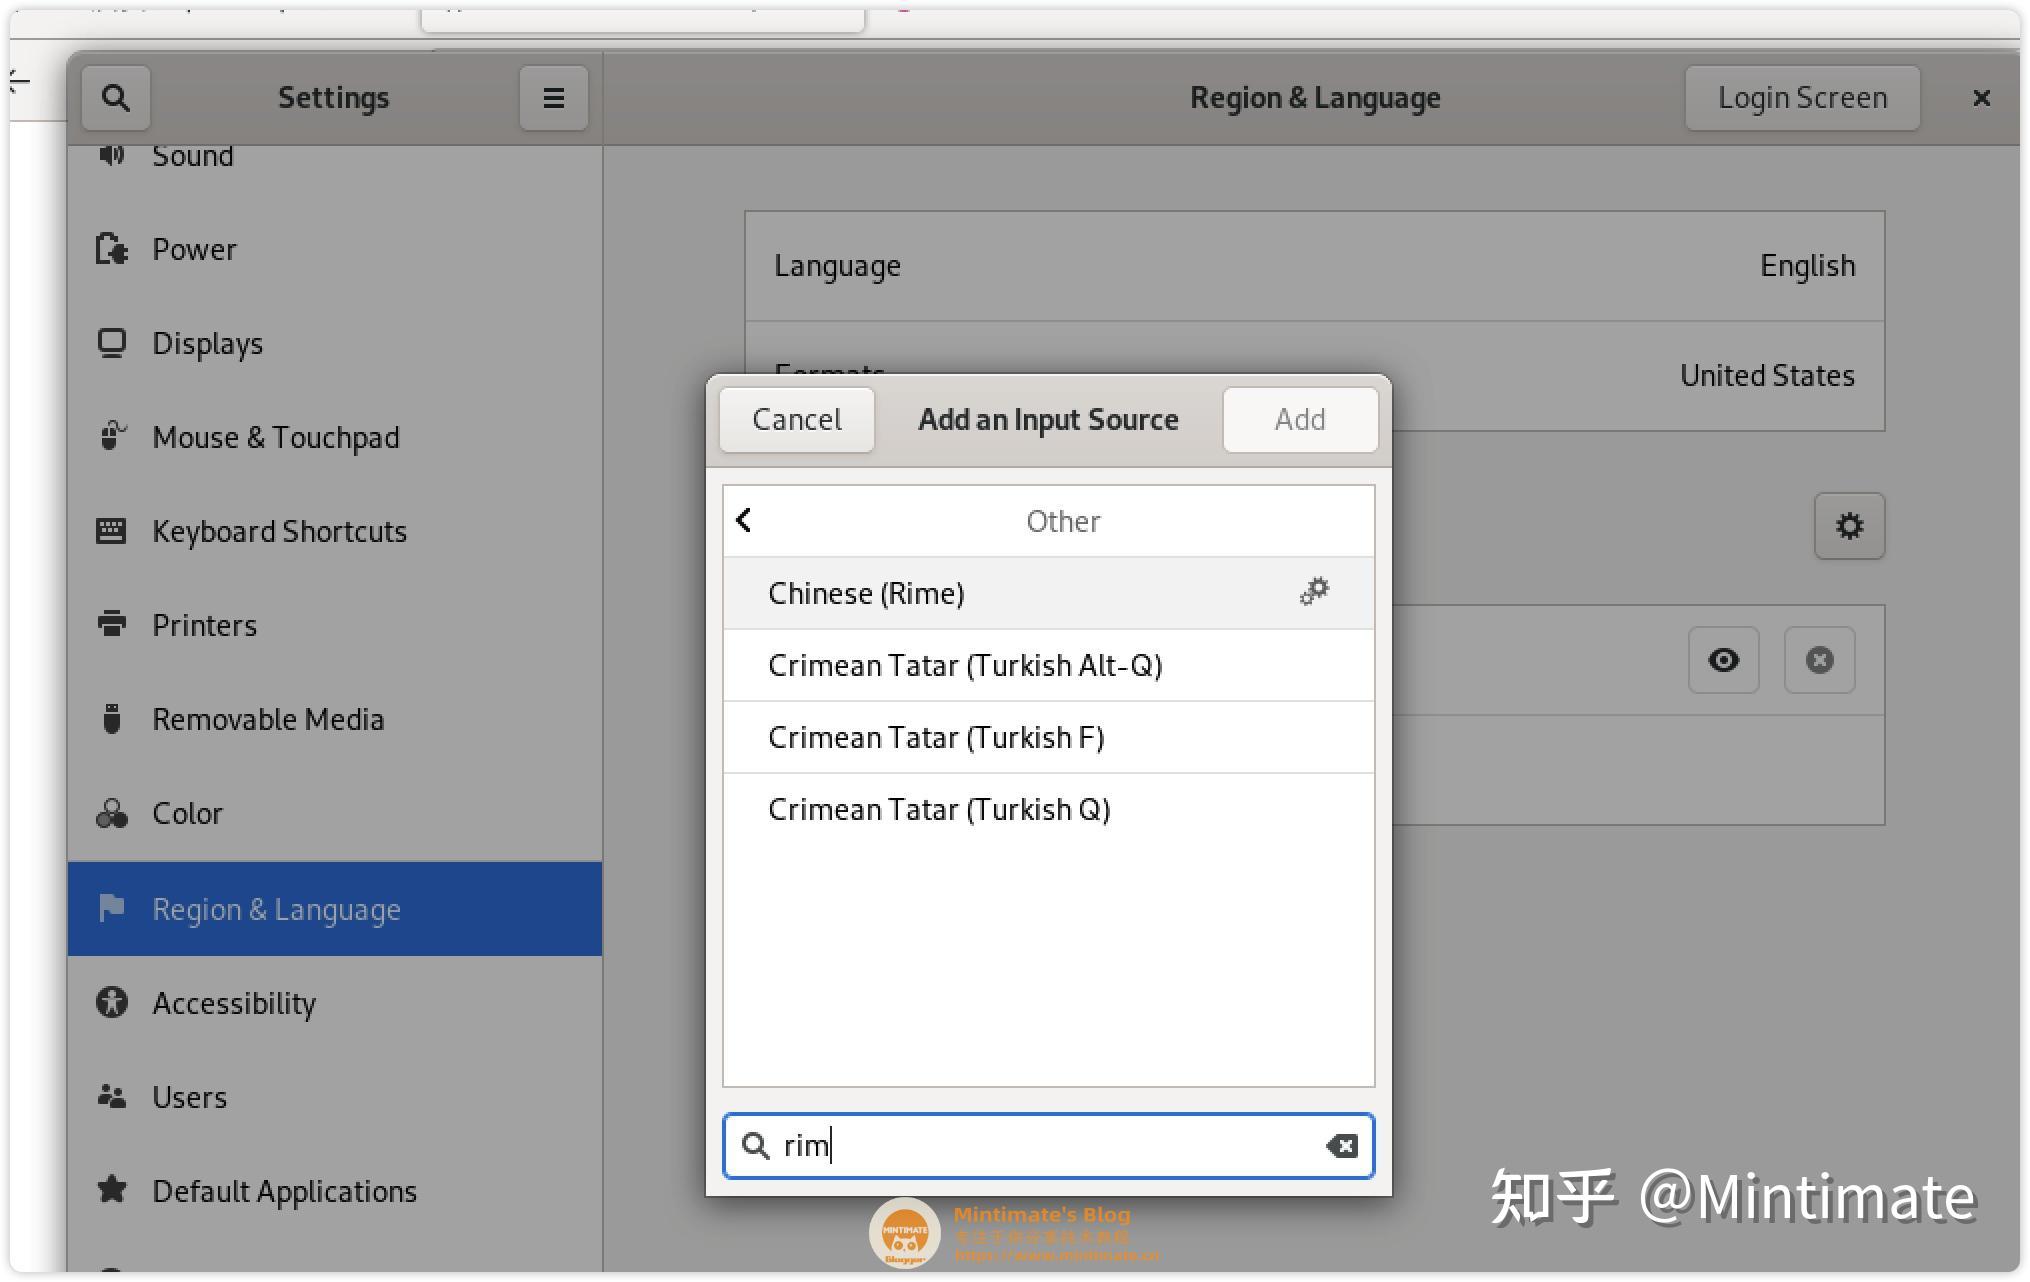Switch to Accessibility settings panel
The image size is (2030, 1282).
point(234,1003)
